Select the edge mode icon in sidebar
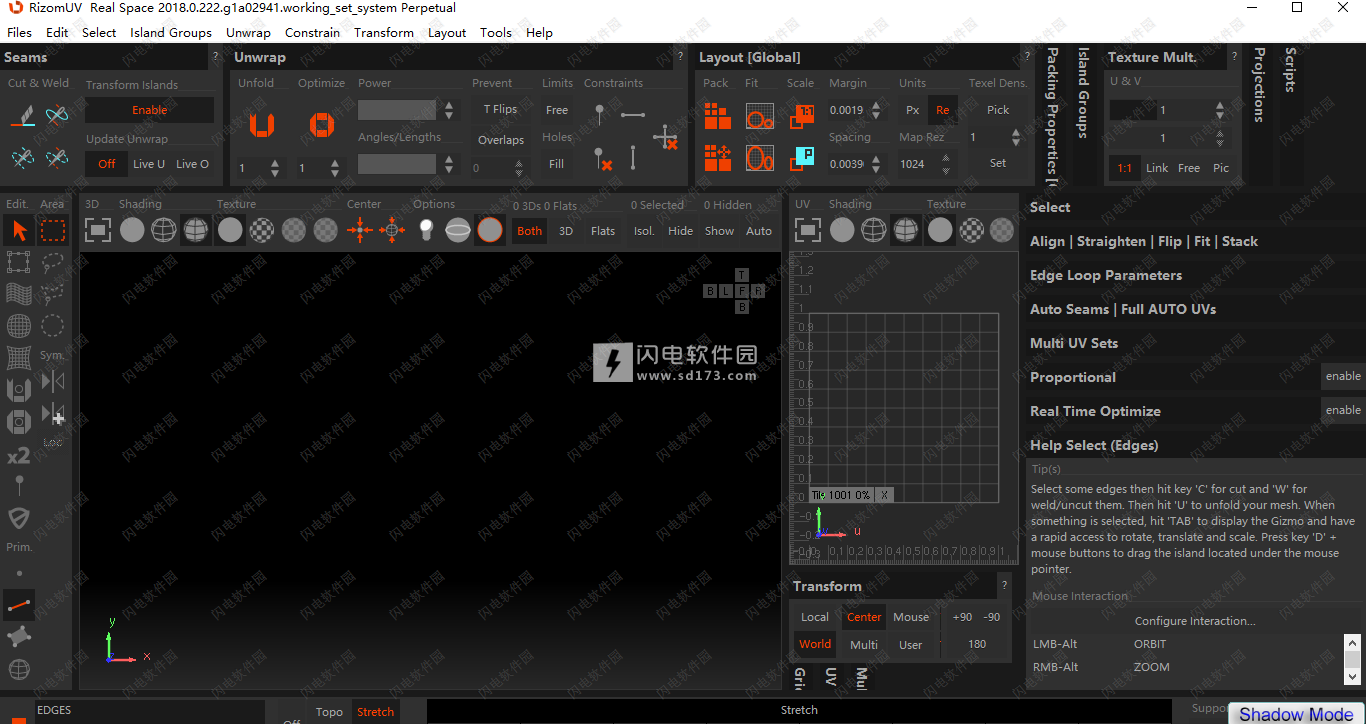1366x724 pixels. pos(19,605)
